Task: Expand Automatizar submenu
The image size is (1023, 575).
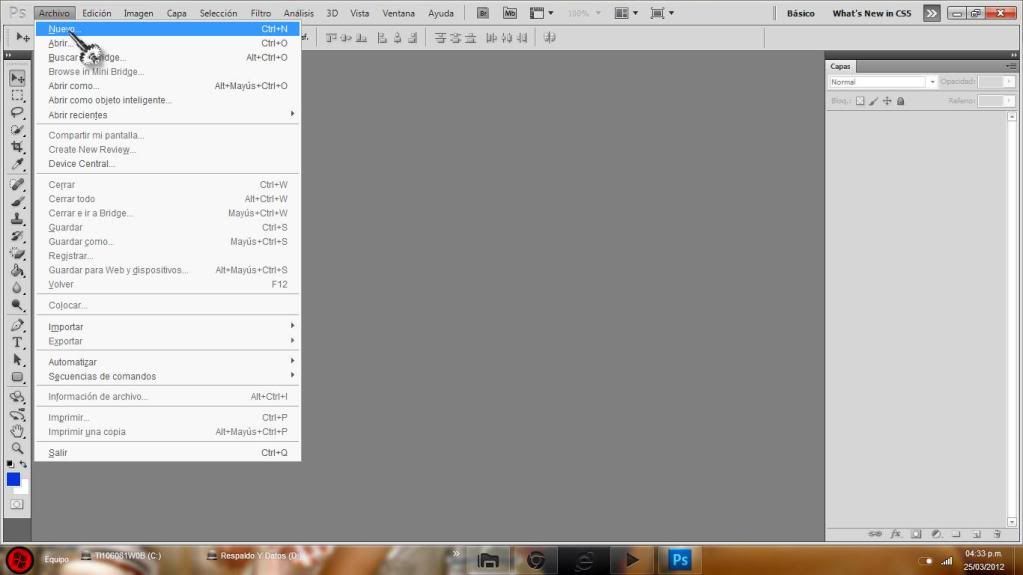Action: 168,362
